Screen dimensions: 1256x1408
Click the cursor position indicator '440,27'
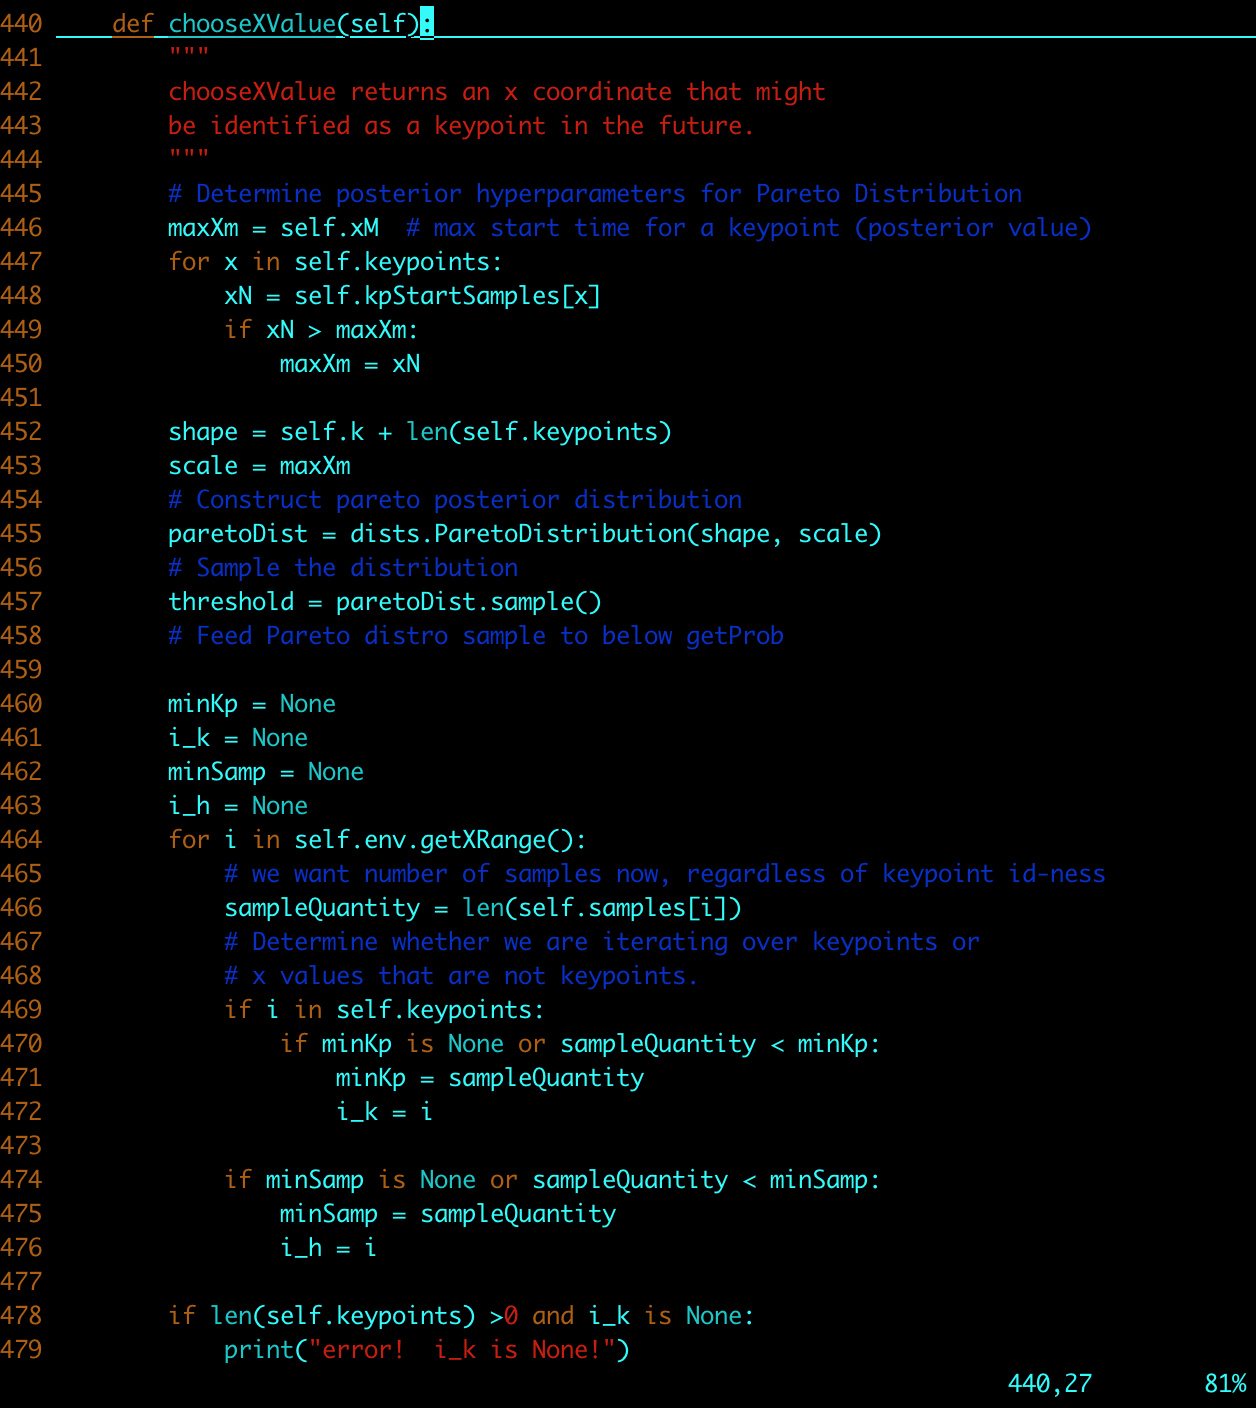[1049, 1384]
